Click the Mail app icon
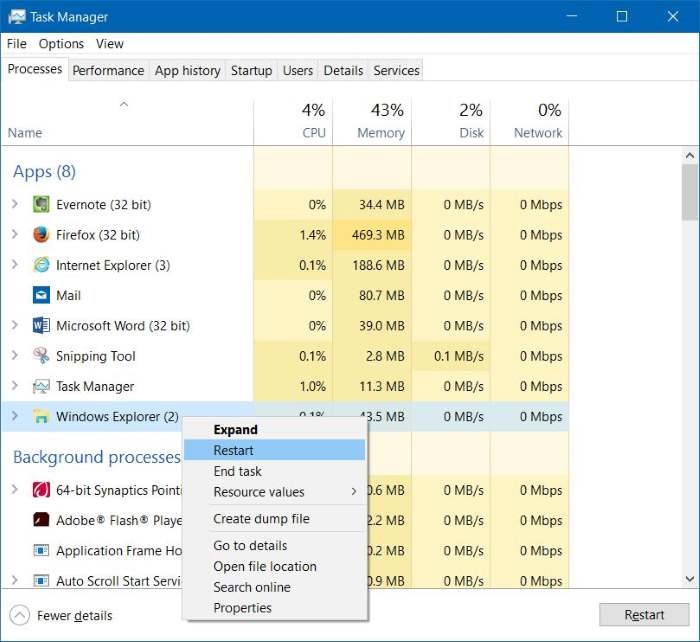The width and height of the screenshot is (700, 642). click(41, 295)
